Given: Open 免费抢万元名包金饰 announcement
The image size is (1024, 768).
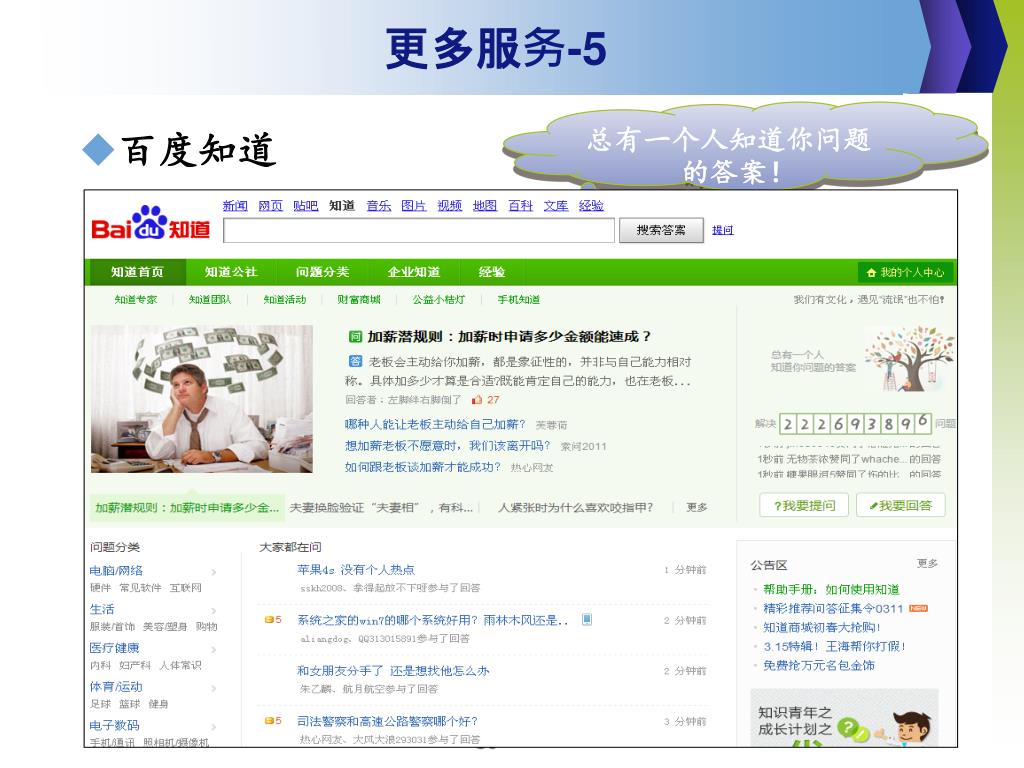Looking at the screenshot, I should [819, 665].
